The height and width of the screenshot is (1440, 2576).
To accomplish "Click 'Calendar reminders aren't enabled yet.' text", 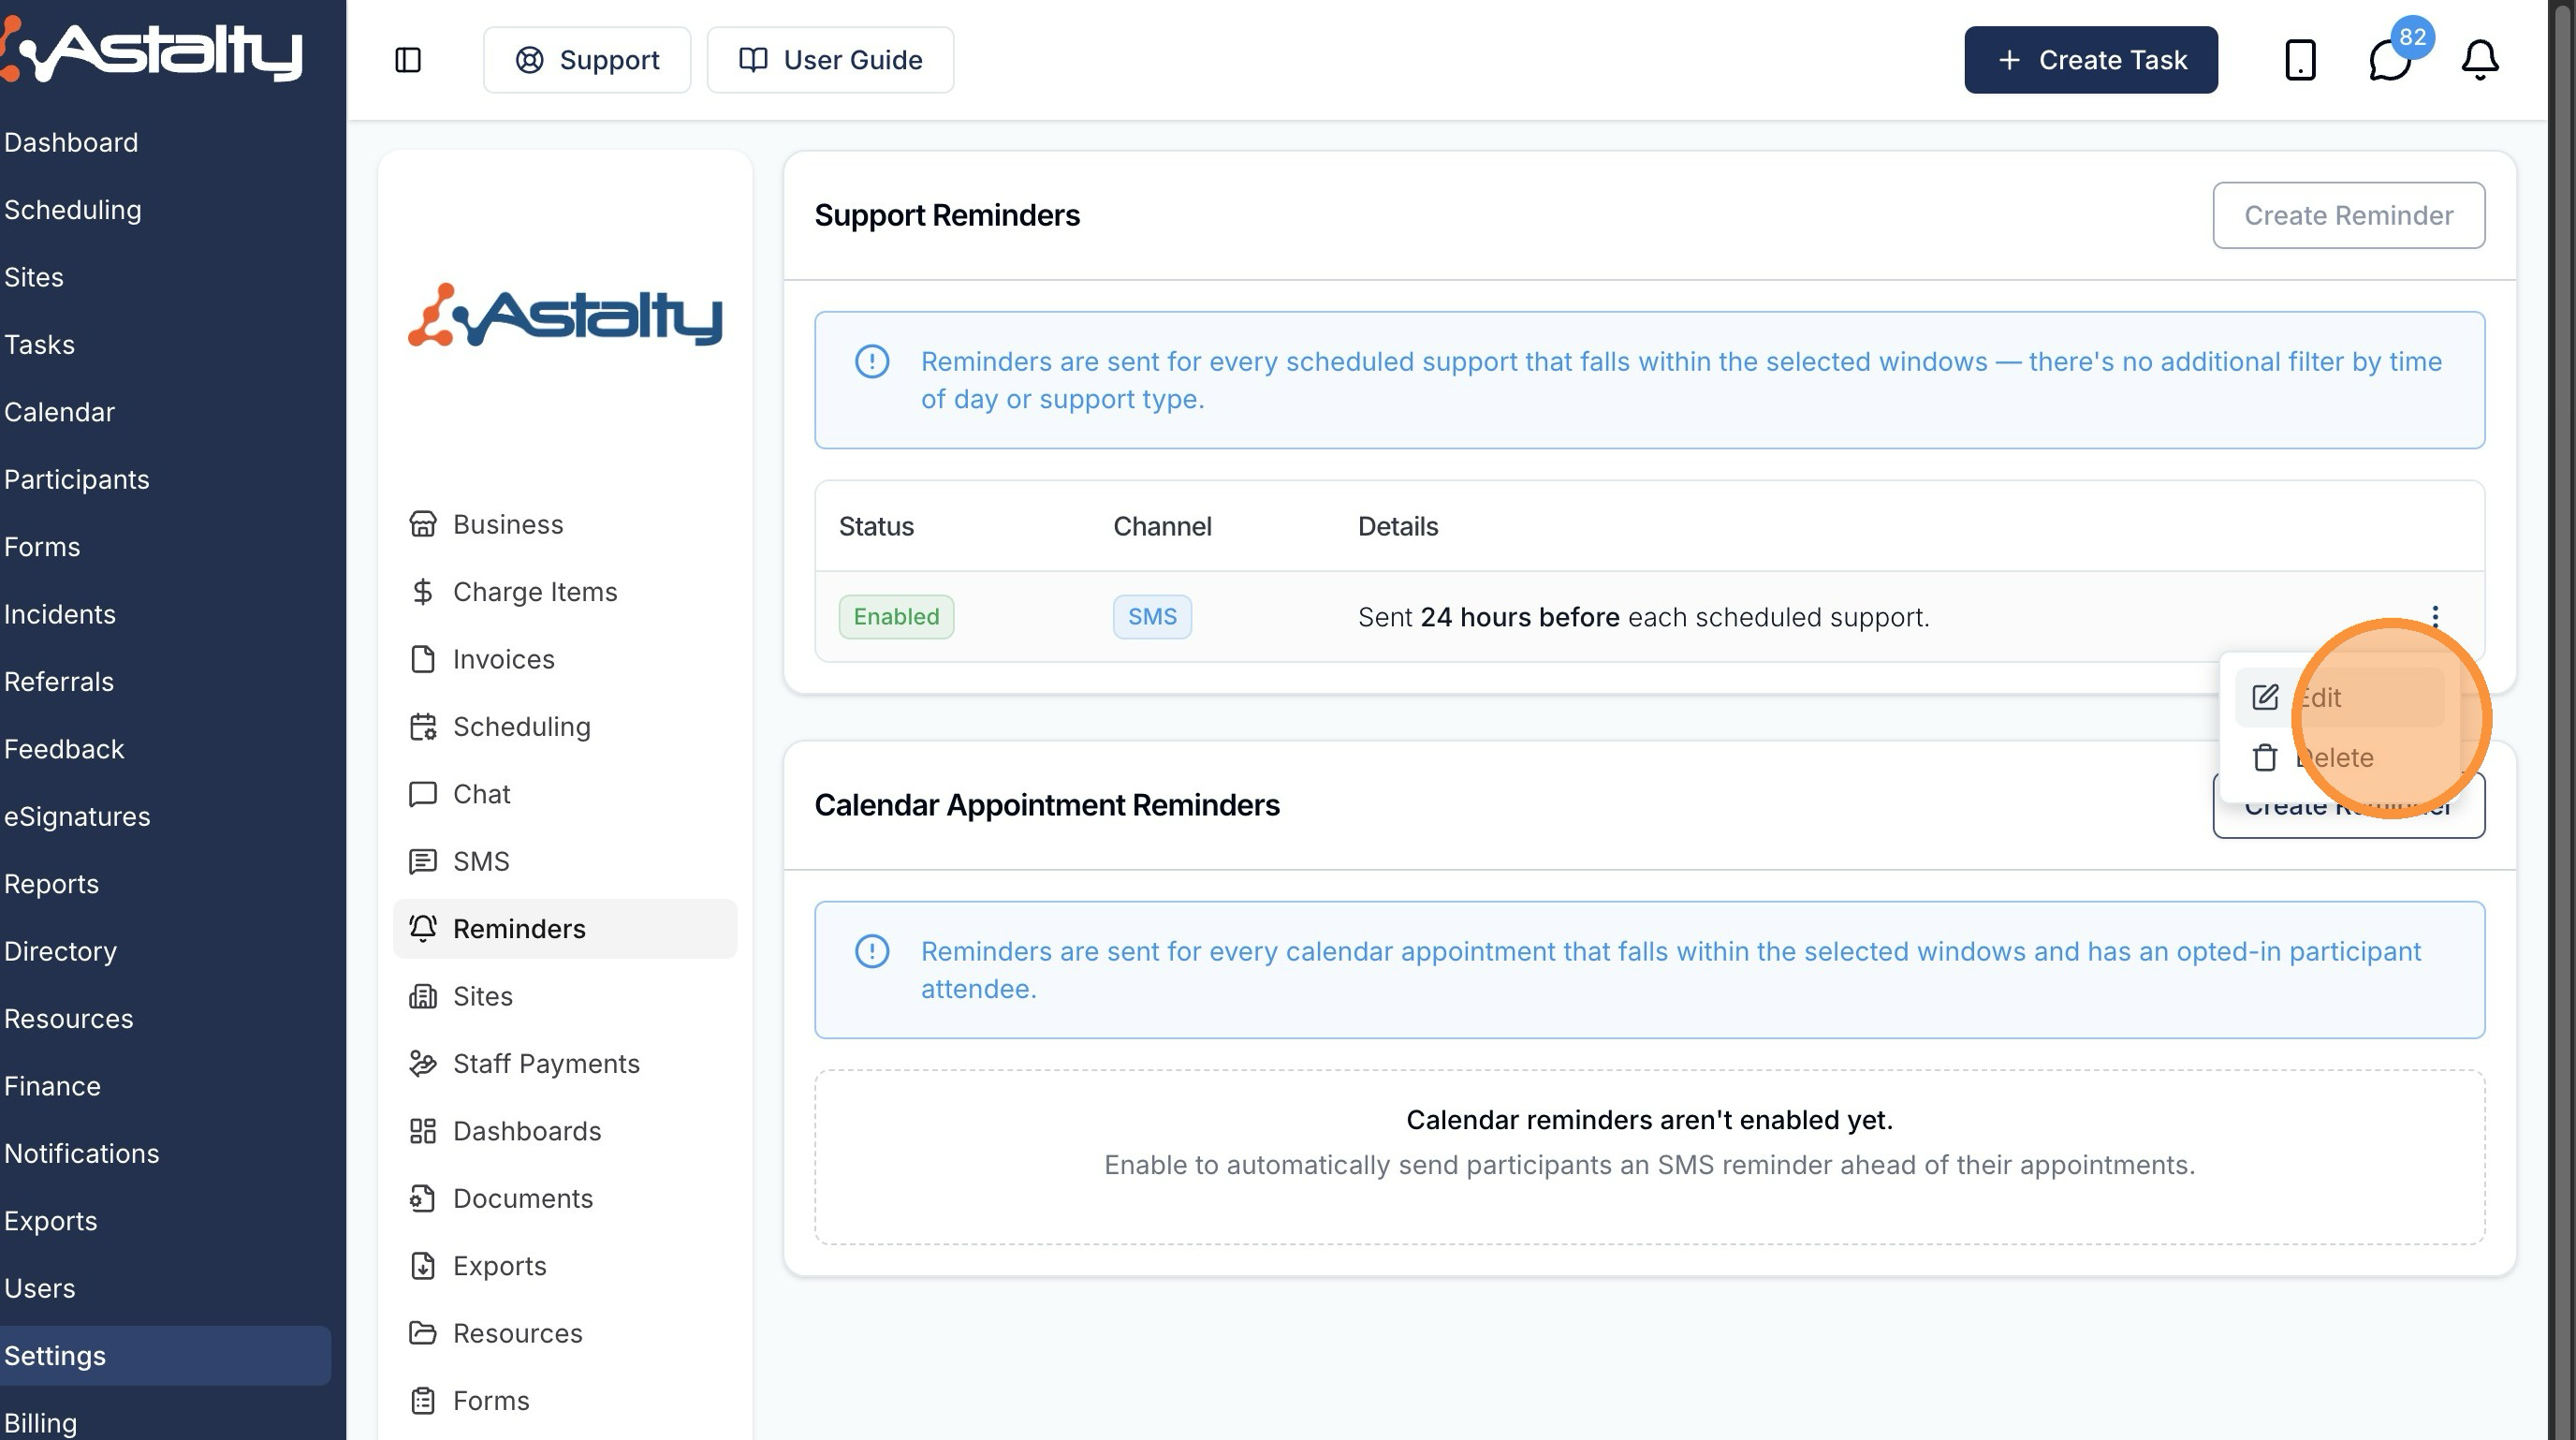I will [x=1650, y=1120].
